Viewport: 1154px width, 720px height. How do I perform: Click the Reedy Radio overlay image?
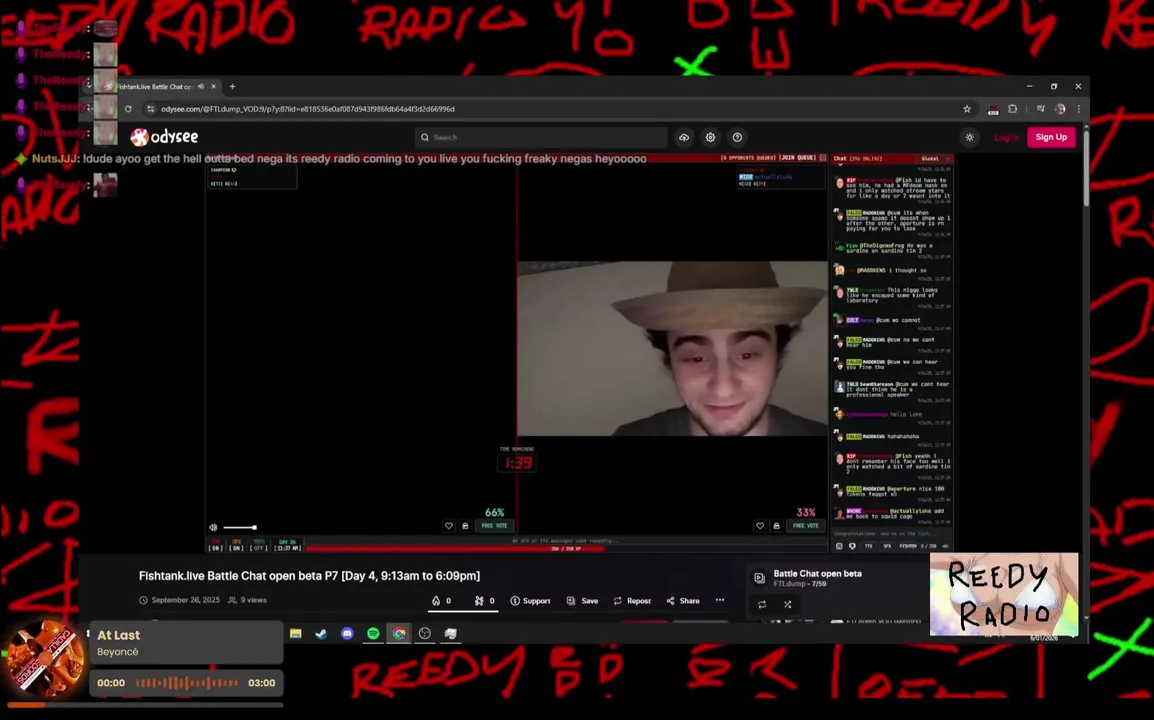point(1004,594)
